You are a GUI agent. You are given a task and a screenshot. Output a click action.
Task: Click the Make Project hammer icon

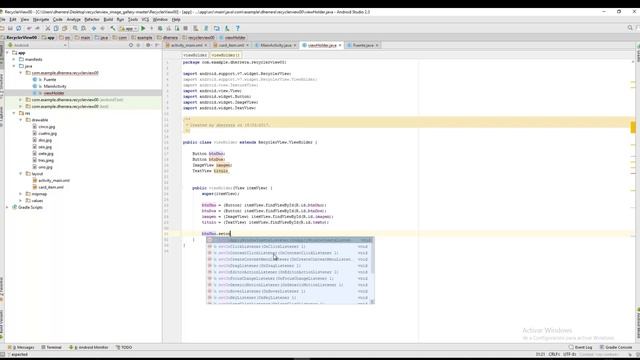click(x=113, y=28)
